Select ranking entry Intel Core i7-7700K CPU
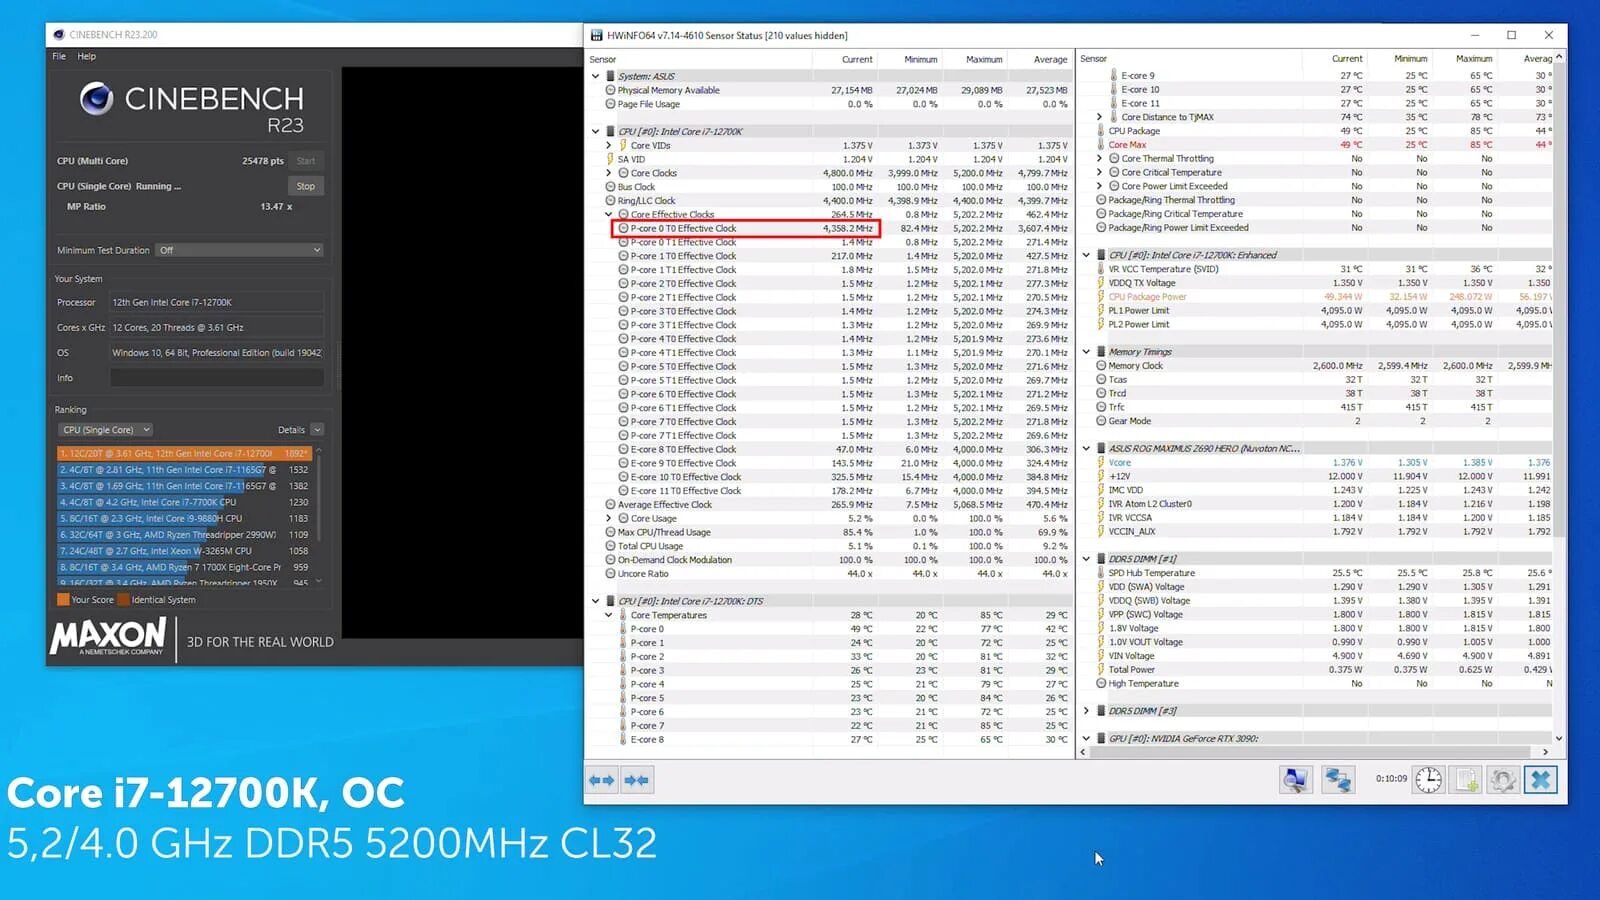Viewport: 1600px width, 900px height. 185,502
